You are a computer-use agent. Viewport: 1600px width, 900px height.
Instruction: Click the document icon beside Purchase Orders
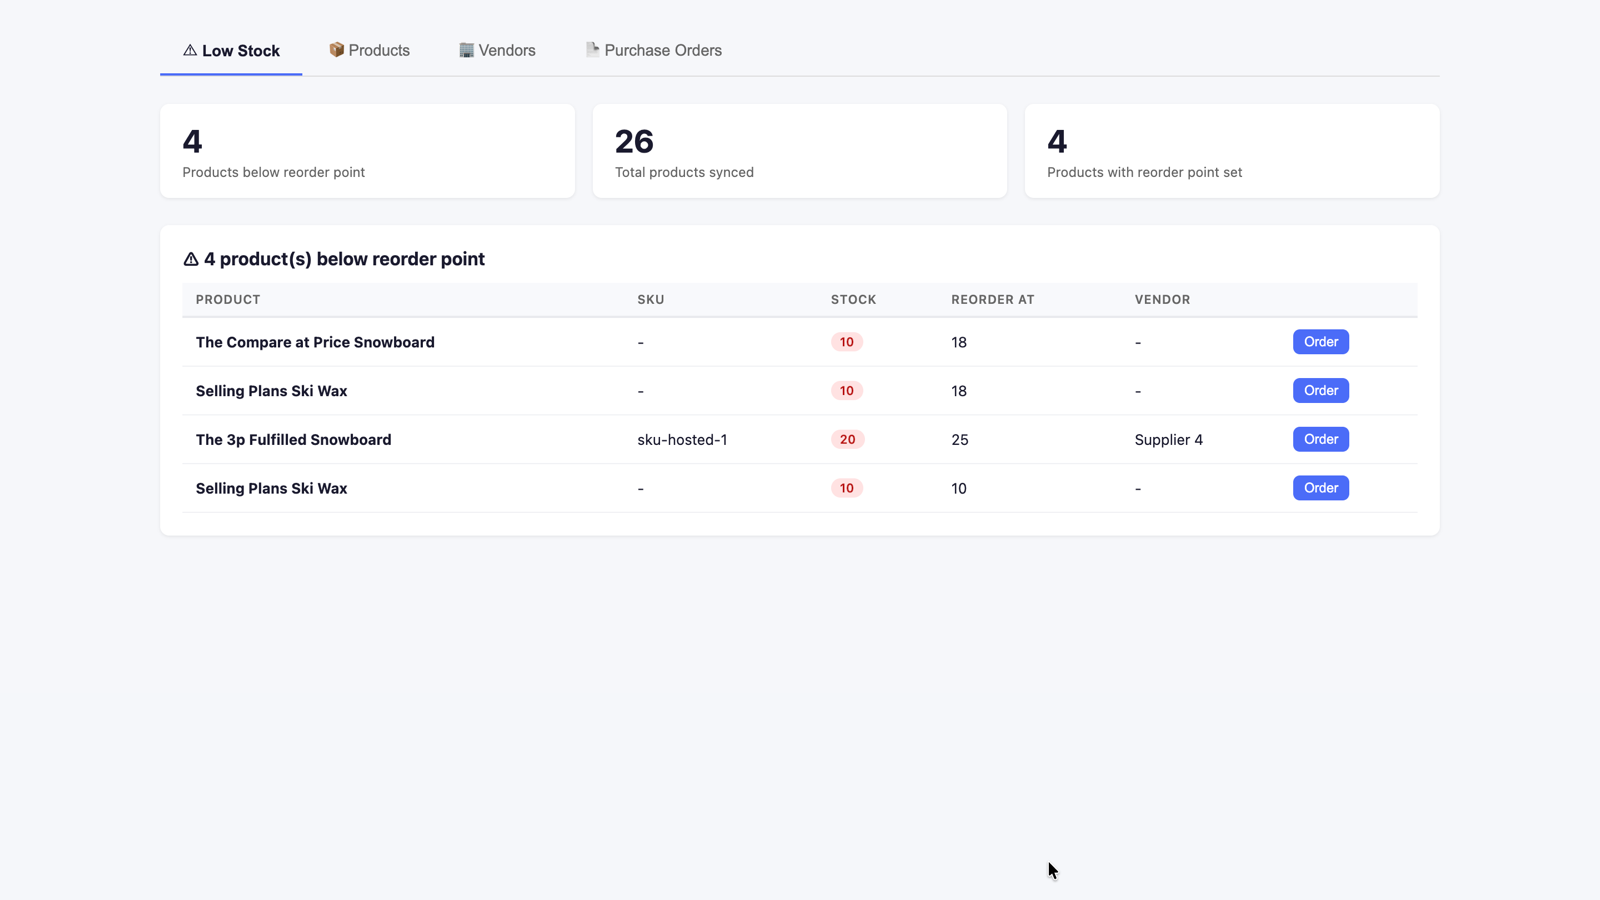[x=592, y=50]
